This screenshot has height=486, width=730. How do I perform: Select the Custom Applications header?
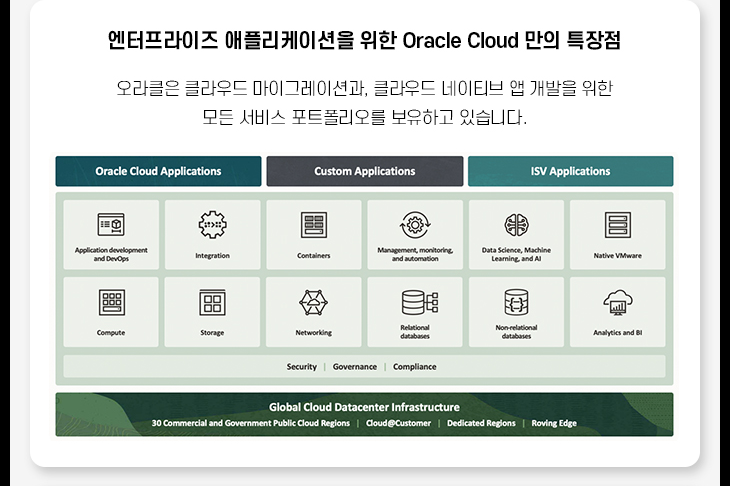point(365,171)
